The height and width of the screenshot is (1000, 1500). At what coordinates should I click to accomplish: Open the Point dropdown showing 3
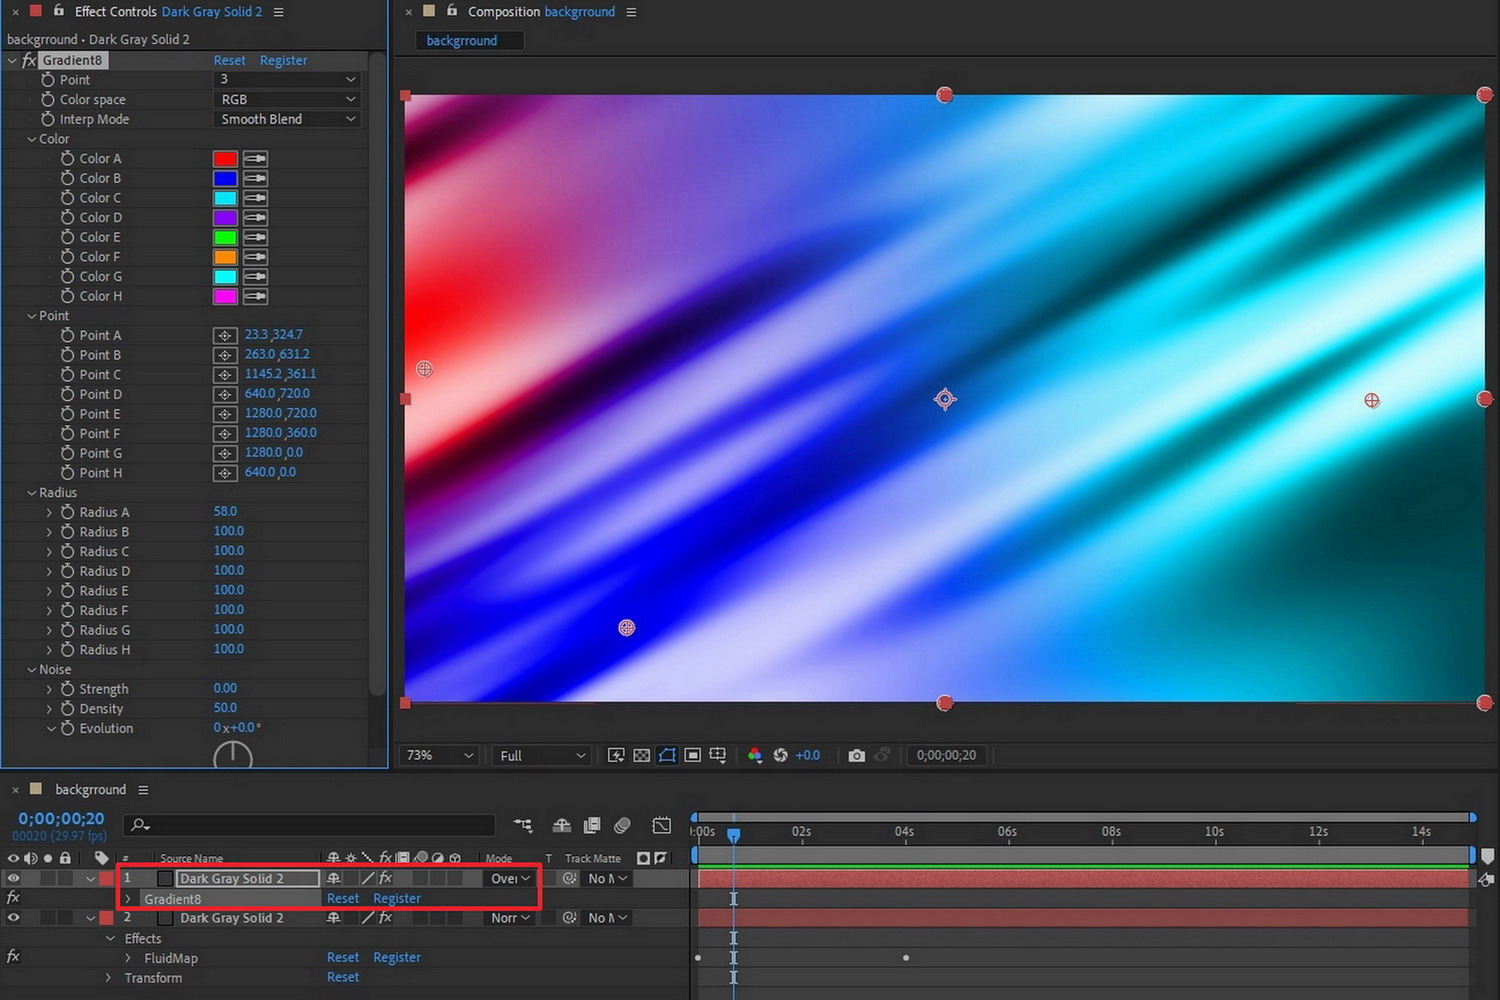pos(287,79)
